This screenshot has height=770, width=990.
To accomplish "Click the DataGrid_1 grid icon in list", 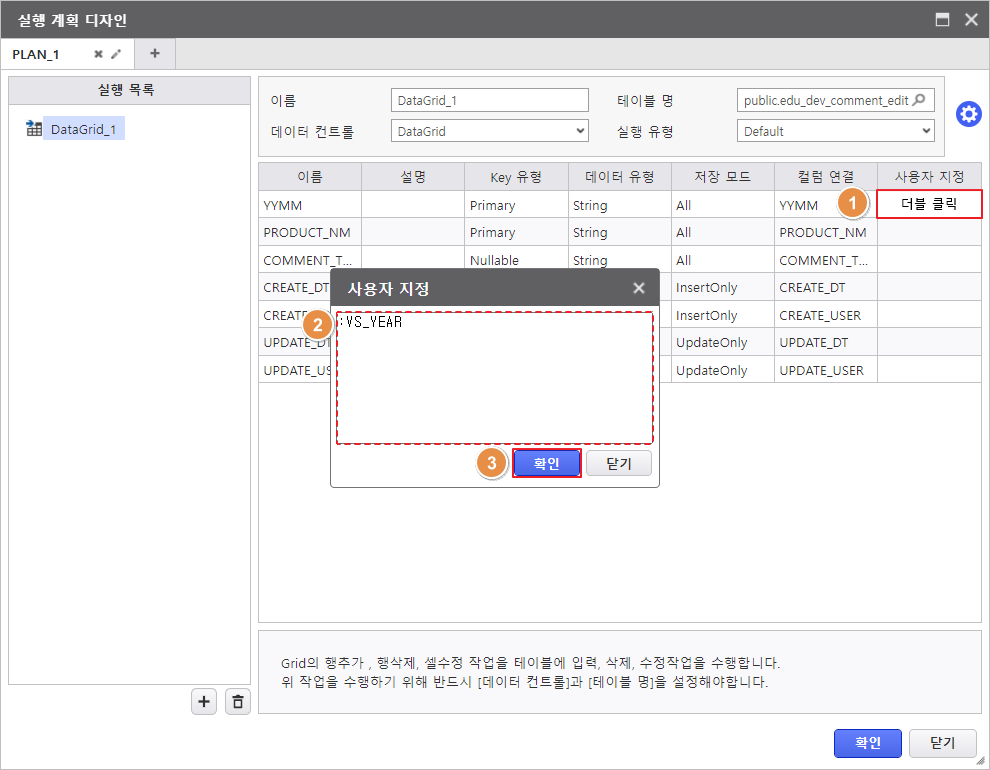I will pyautogui.click(x=33, y=128).
